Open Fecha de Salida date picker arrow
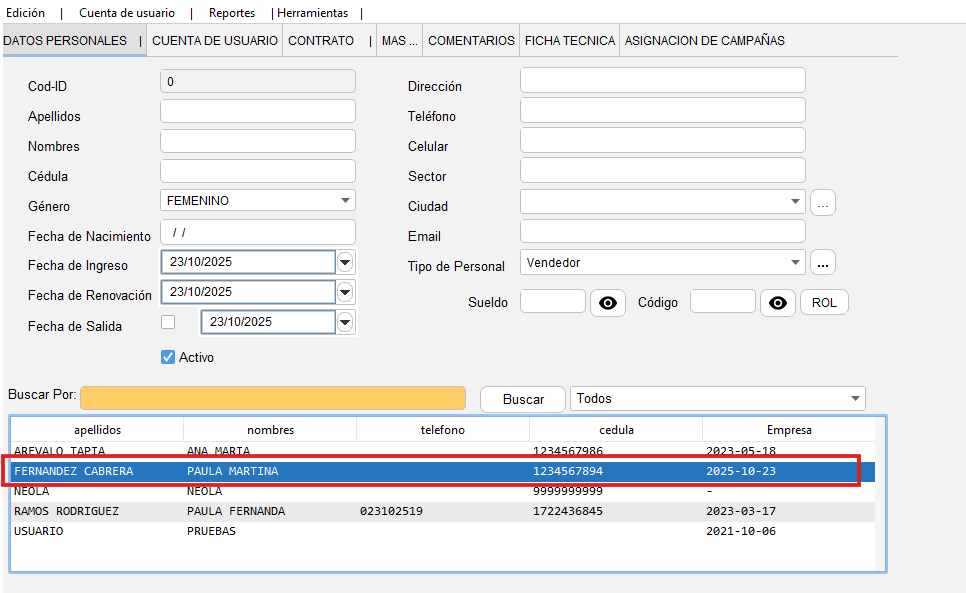The width and height of the screenshot is (966, 593). (346, 322)
